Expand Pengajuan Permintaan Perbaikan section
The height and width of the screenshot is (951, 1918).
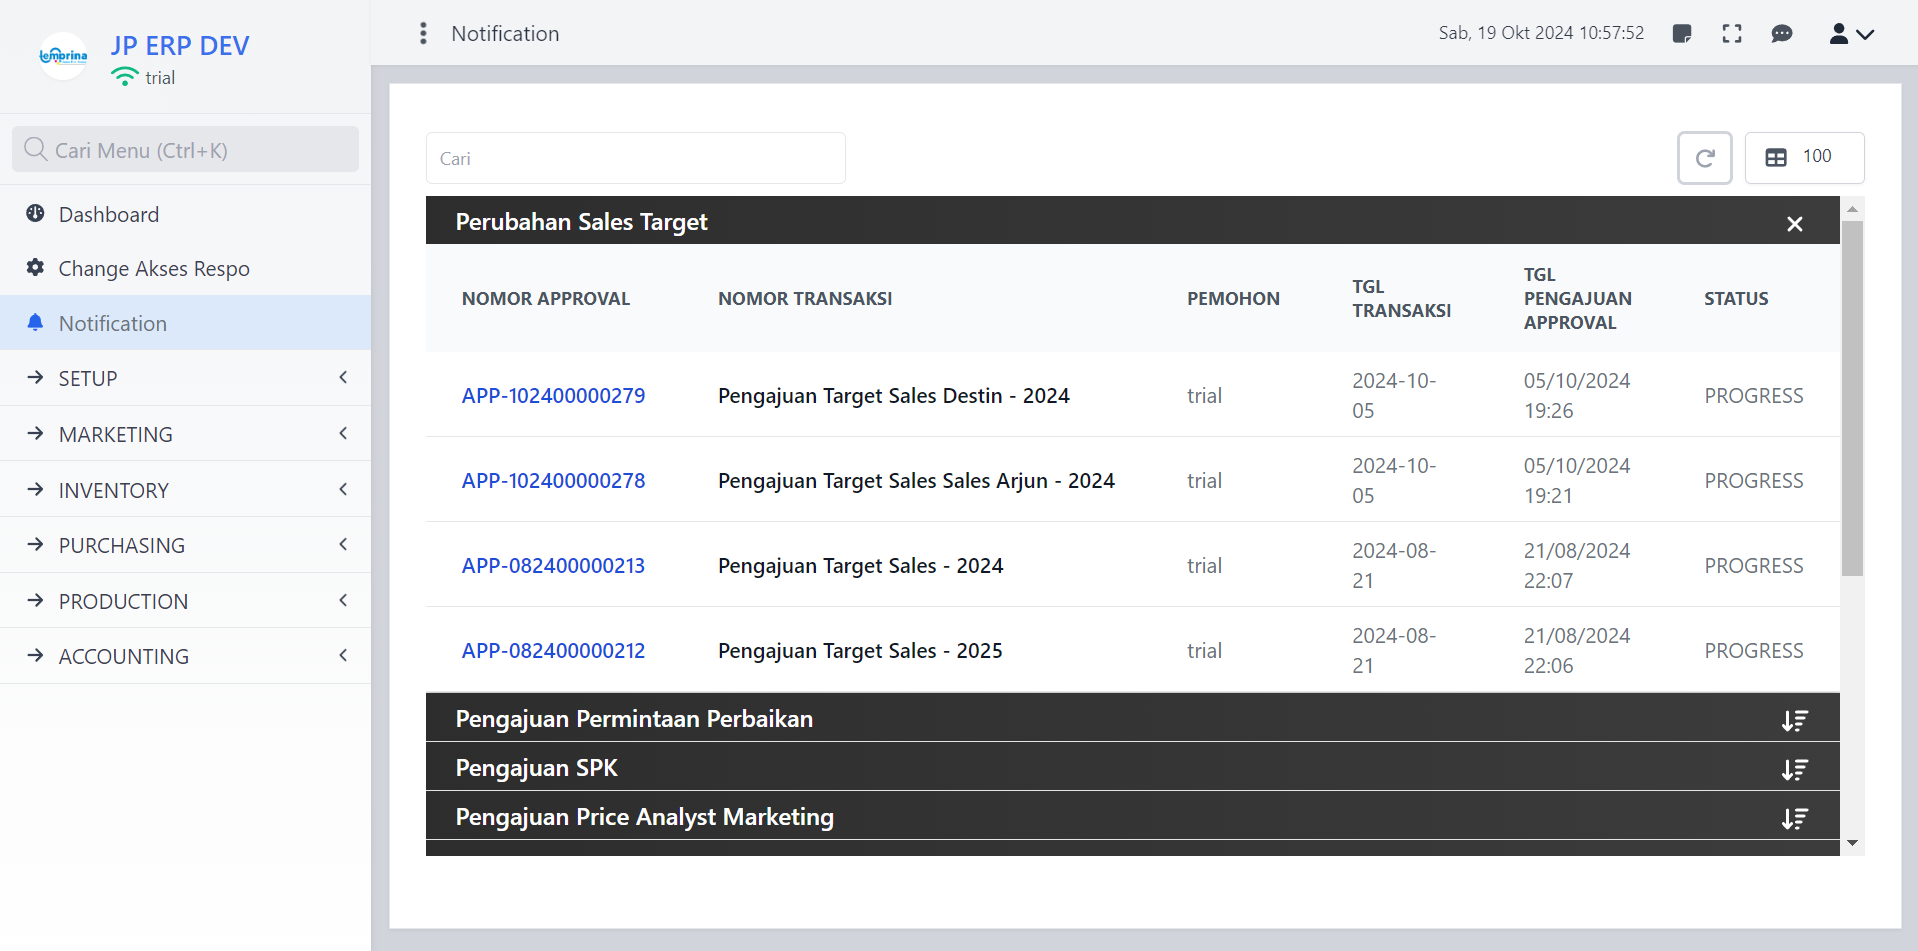tap(1794, 720)
